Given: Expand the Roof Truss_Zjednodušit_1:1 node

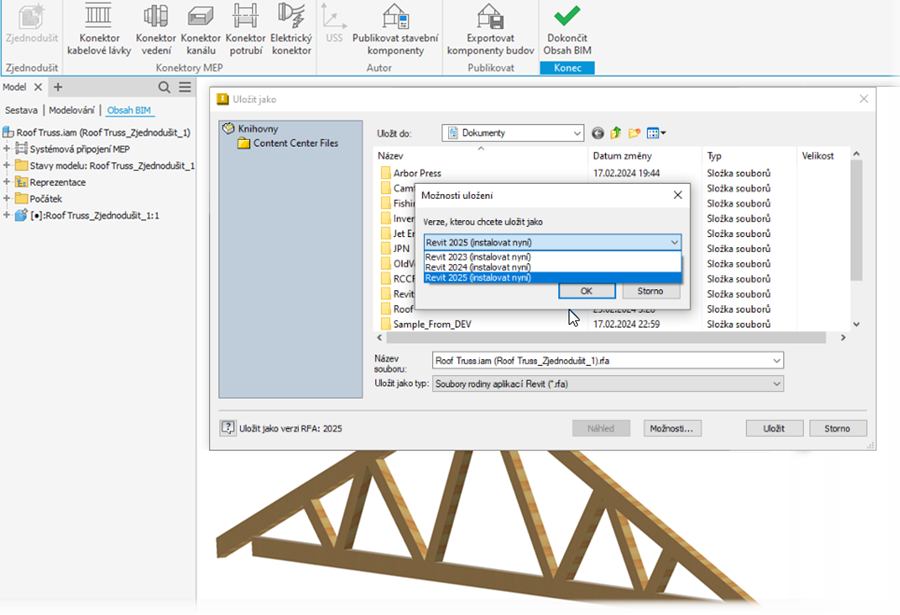Looking at the screenshot, I should click(6, 215).
